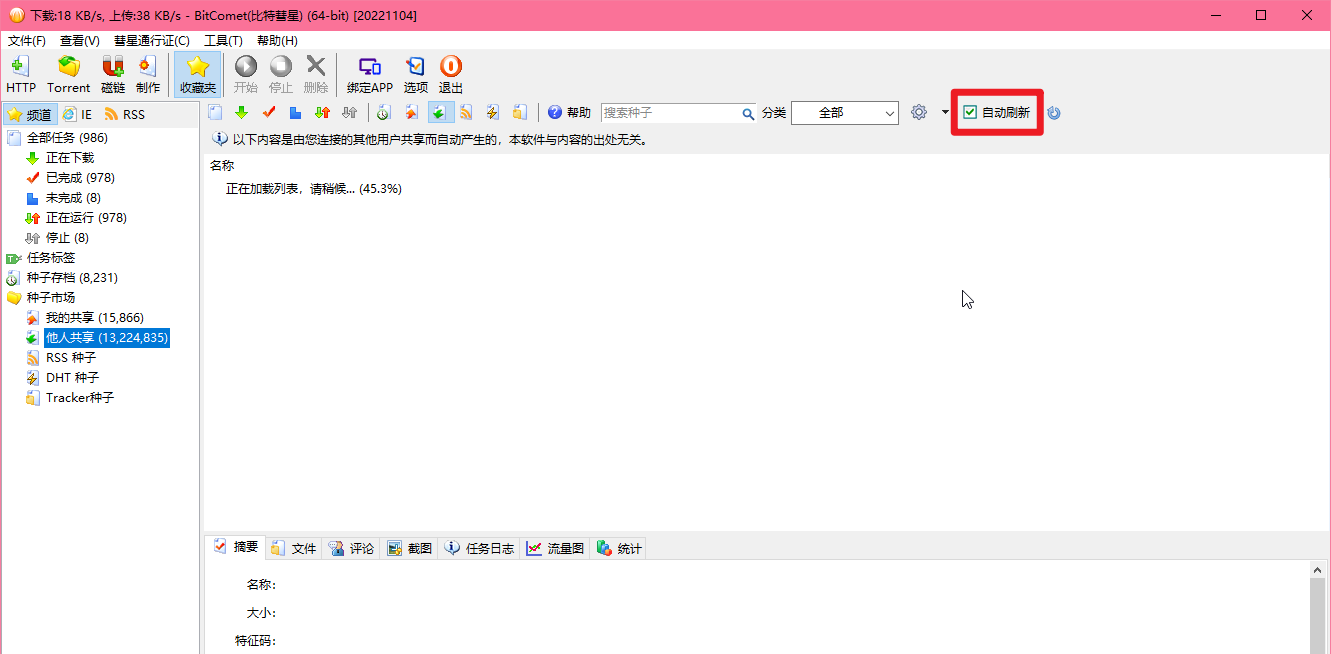Open the 帮助(H) menu
Screen dimensions: 1331x654
click(x=277, y=41)
